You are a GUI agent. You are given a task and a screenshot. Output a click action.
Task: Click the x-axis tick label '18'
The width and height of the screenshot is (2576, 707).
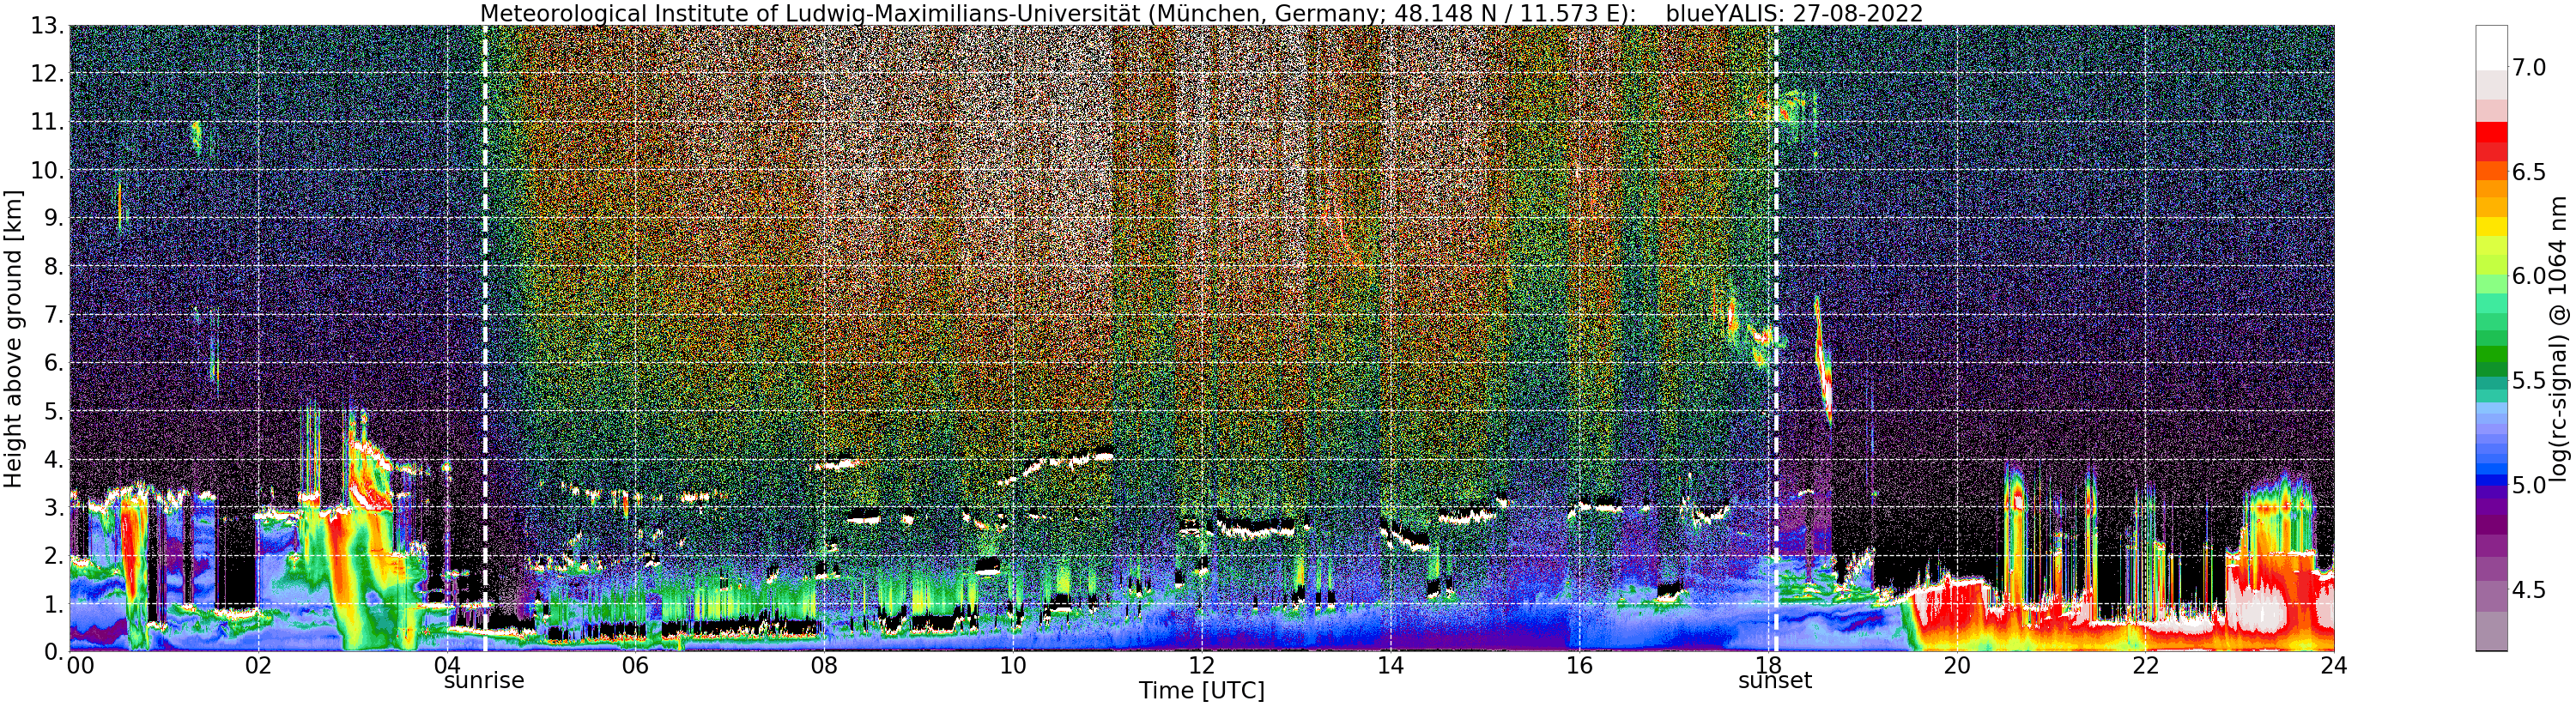(1768, 666)
